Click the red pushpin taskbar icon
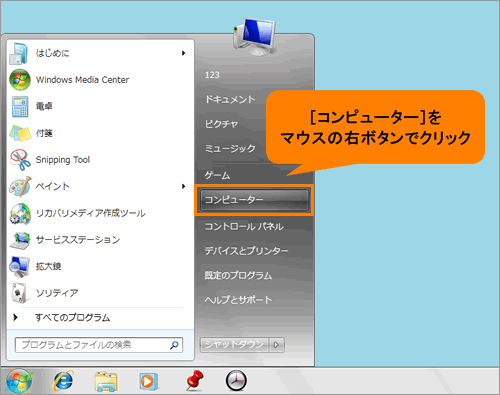Screen dimensions: 500x395 click(194, 381)
